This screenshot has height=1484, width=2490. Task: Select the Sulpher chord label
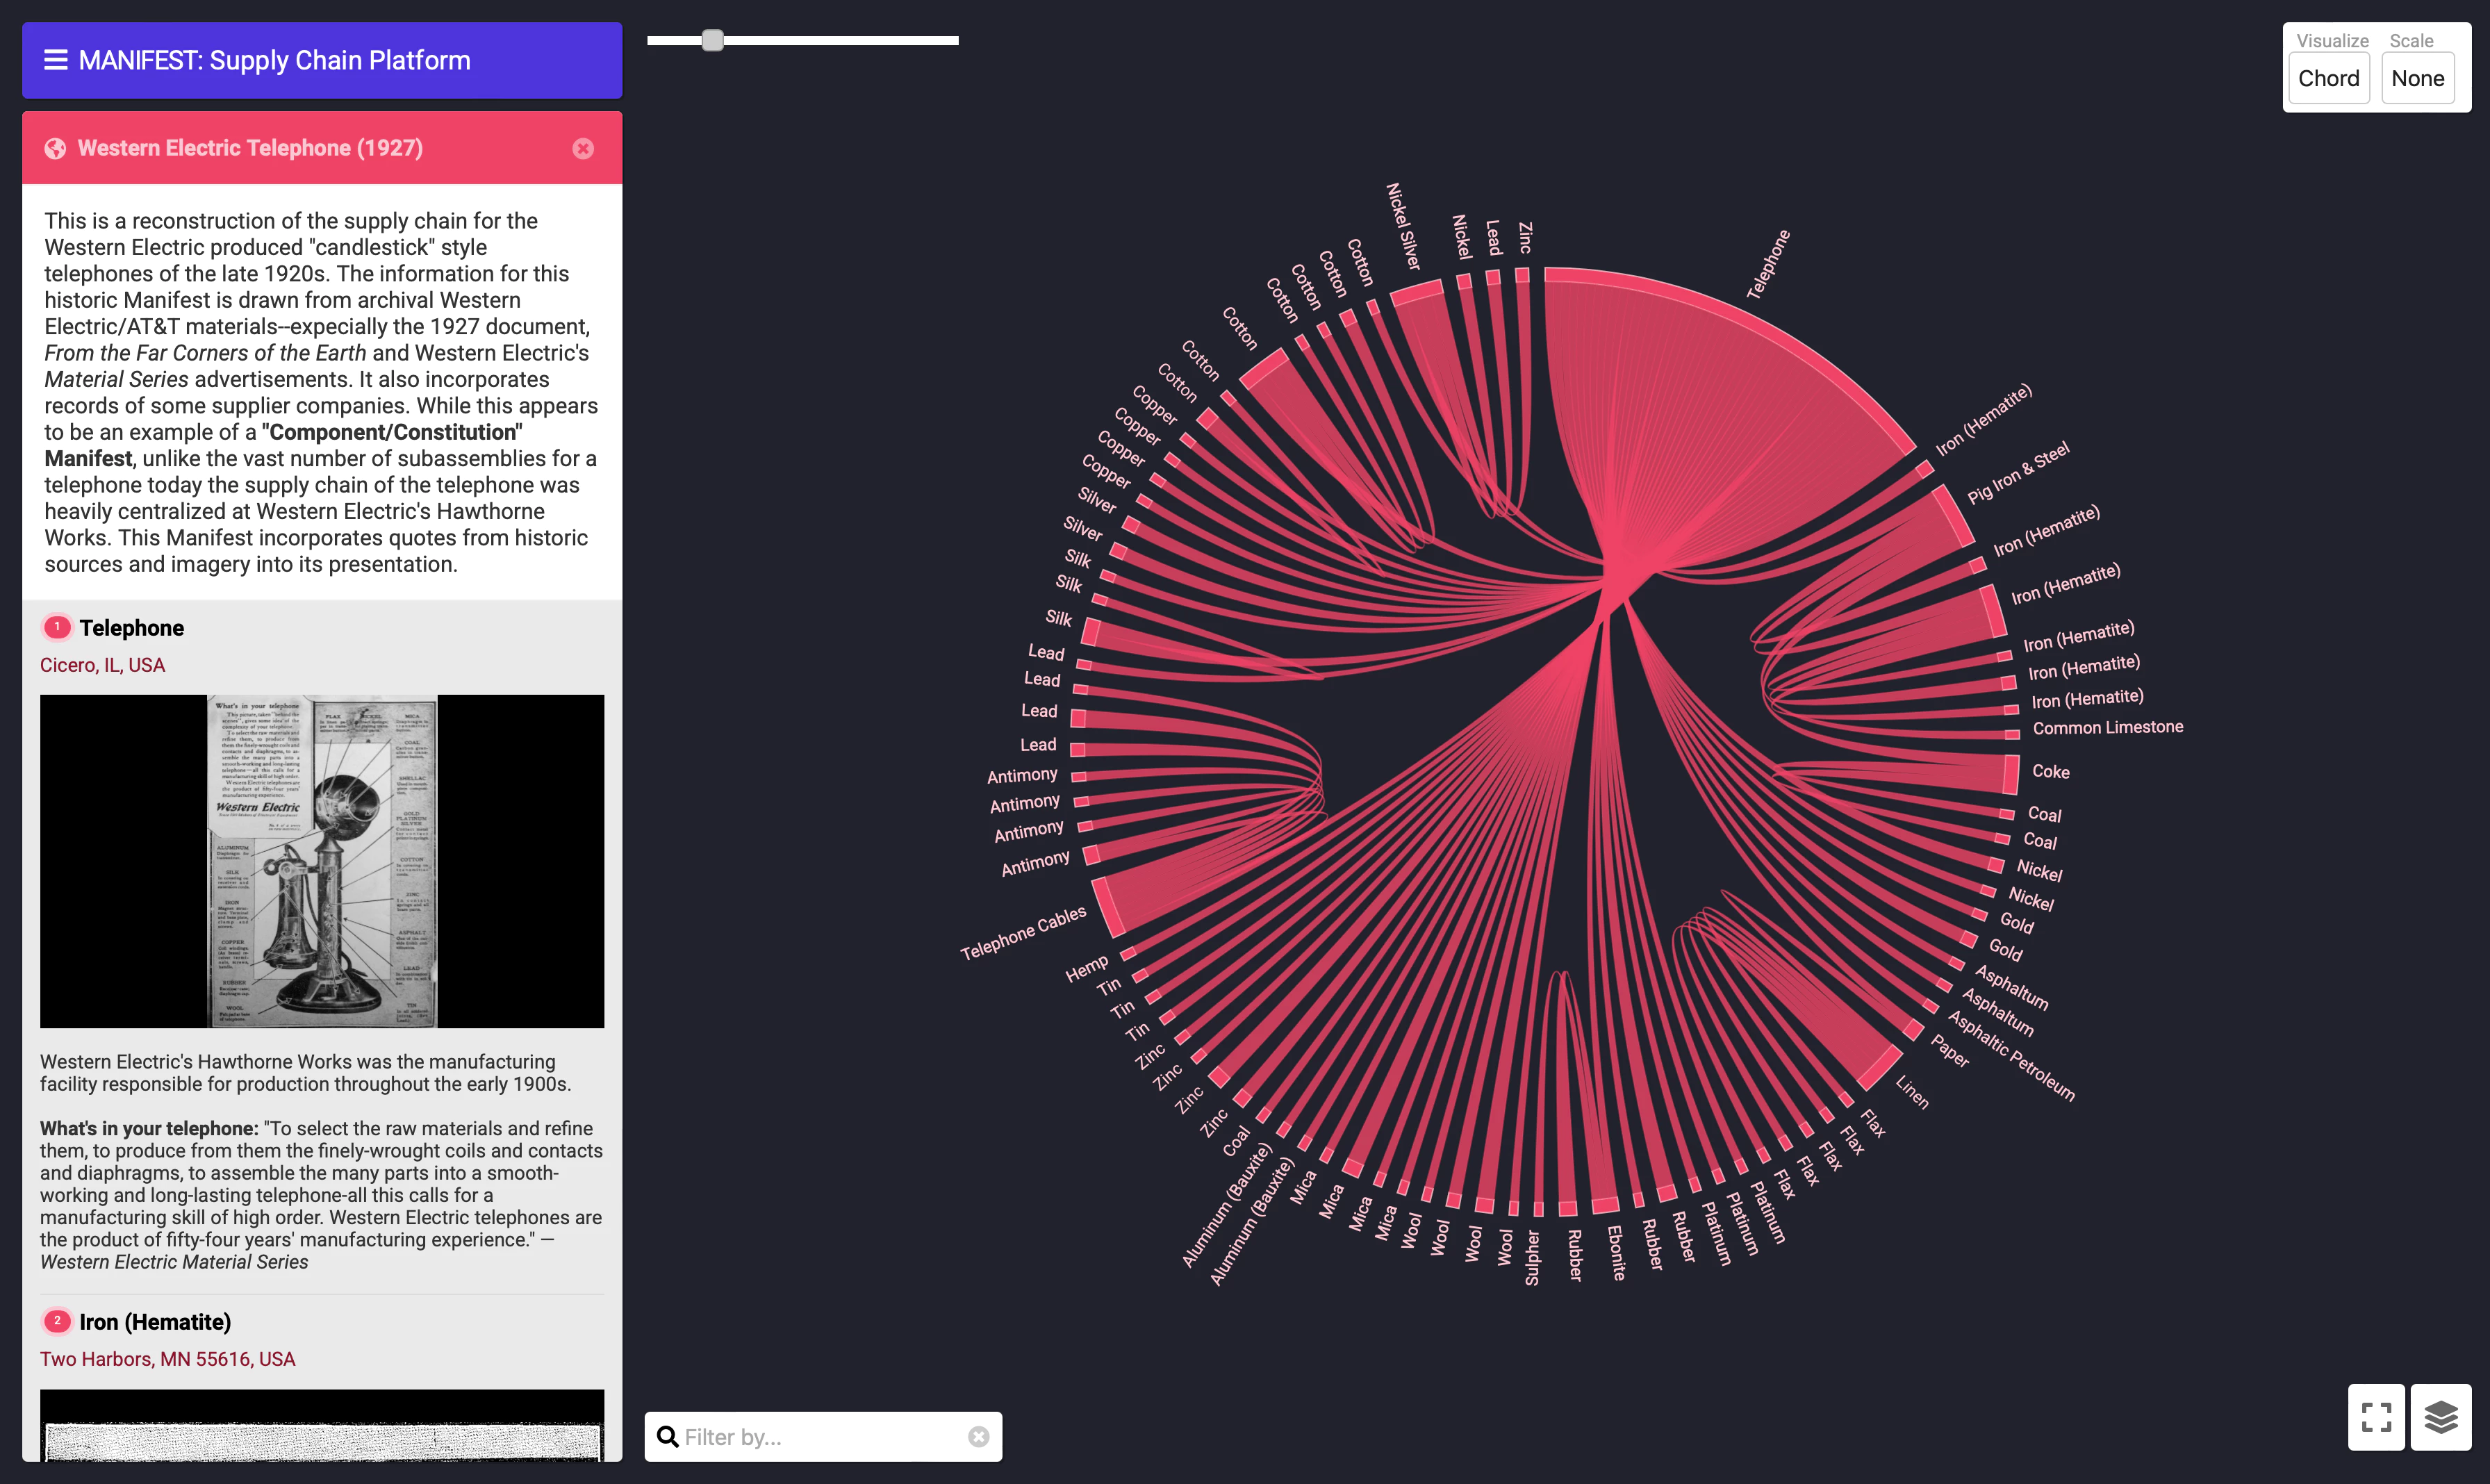point(1532,1257)
